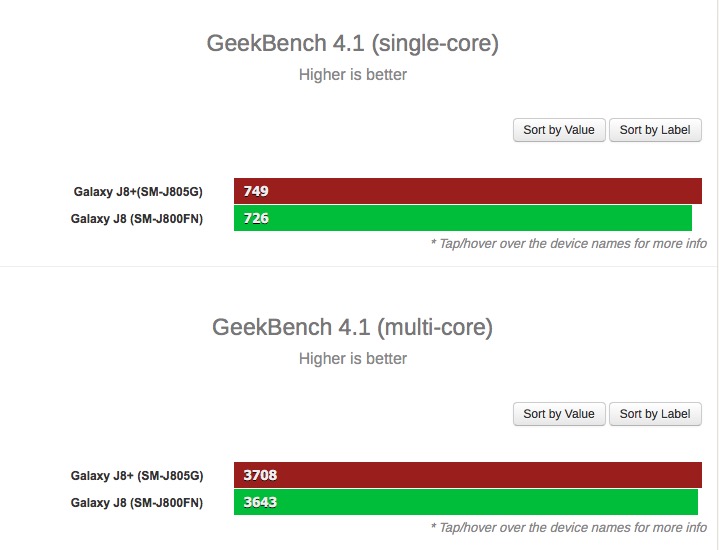Viewport: 719px width, 550px height.
Task: Click Sort by Label for single-core chart
Action: [x=655, y=130]
